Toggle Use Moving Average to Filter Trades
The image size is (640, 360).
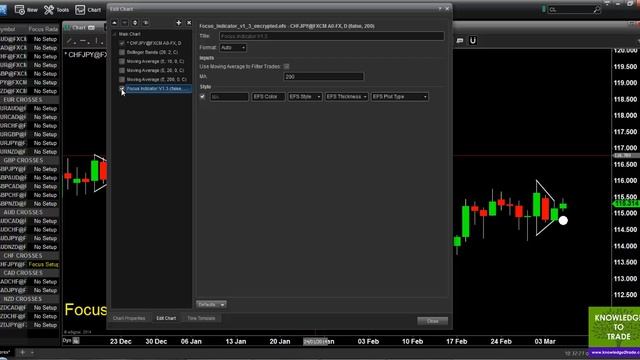click(x=287, y=66)
